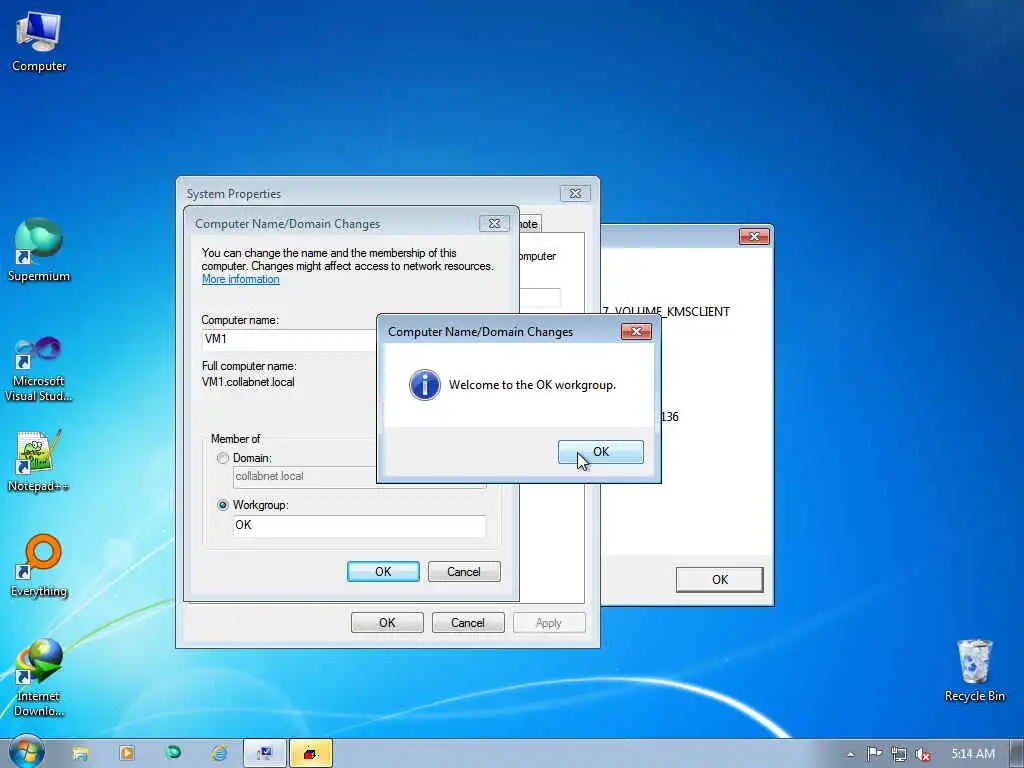Switch to the highlighted yellow taskbar application

point(311,754)
